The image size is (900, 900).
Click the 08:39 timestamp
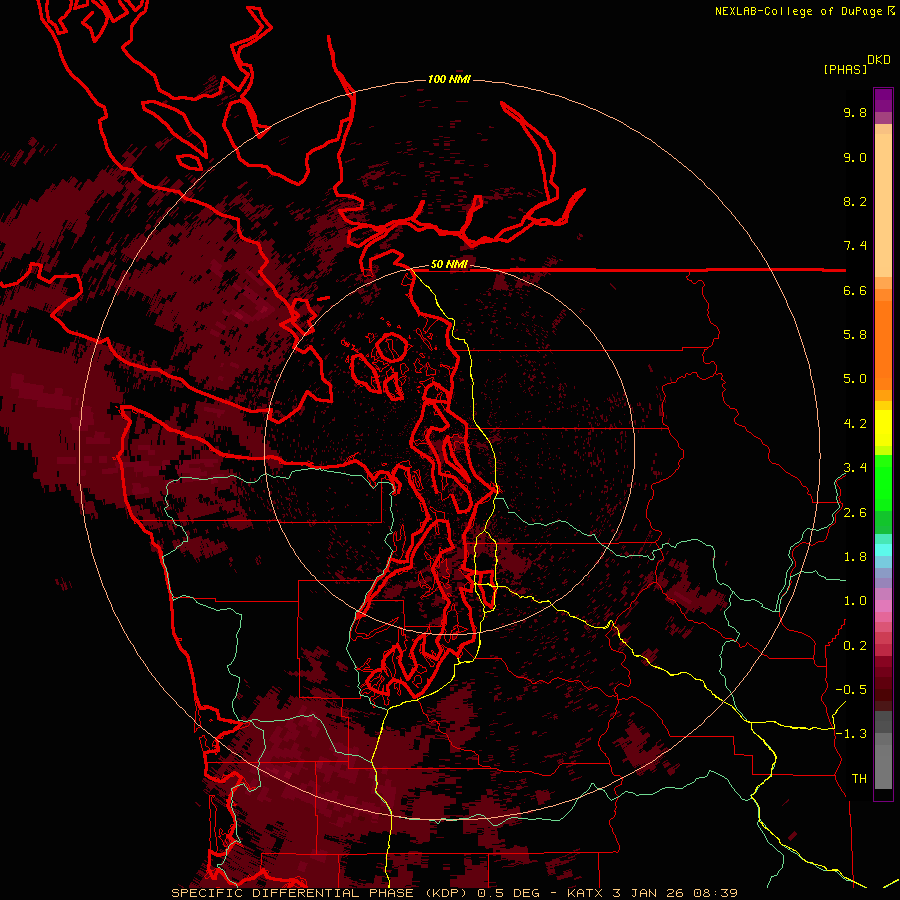pyautogui.click(x=715, y=893)
